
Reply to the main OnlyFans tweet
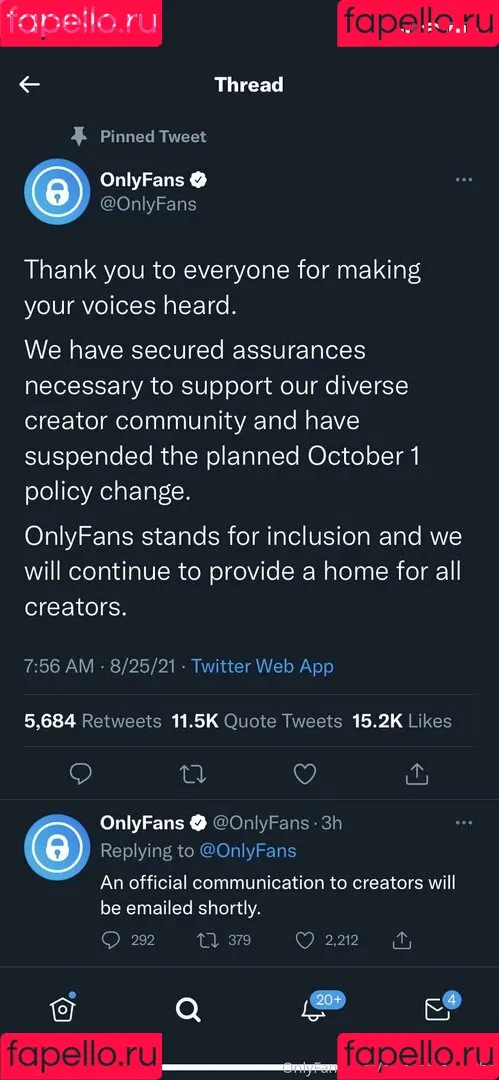[x=81, y=774]
